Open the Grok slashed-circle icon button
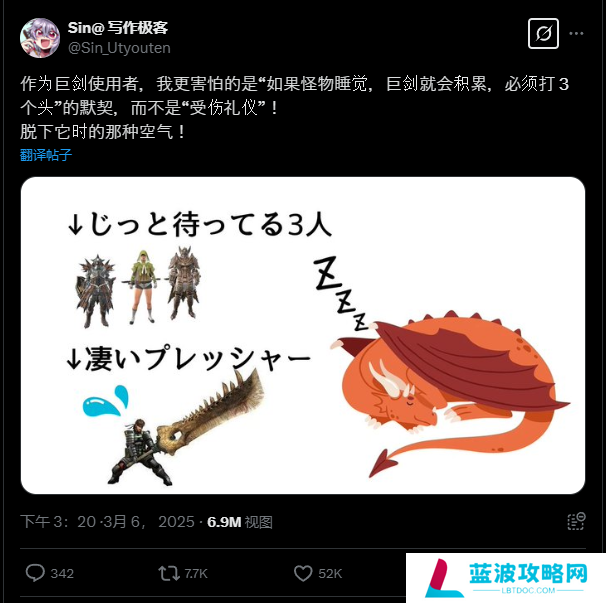Screen dimensions: 606x603 [x=543, y=34]
